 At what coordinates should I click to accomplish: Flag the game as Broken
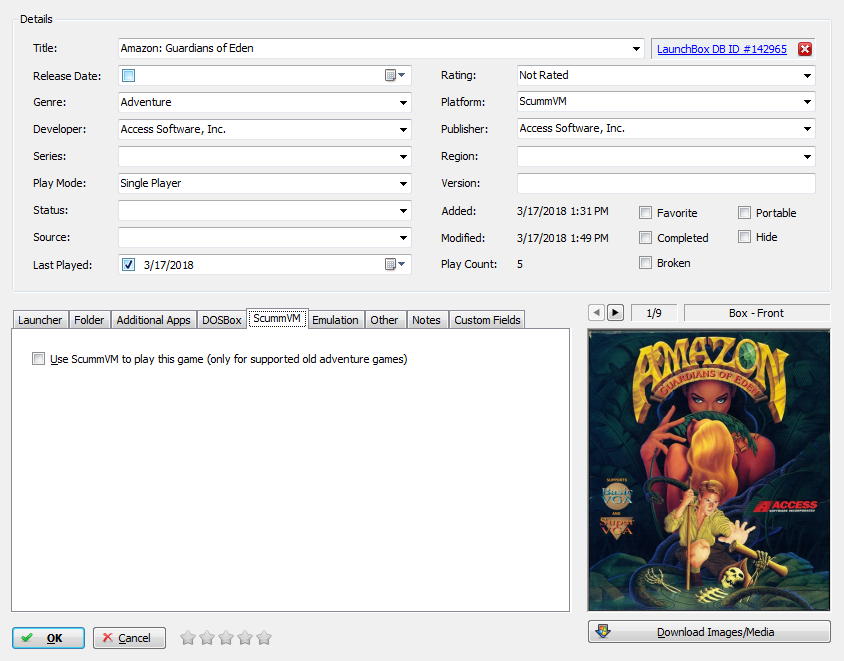pos(645,263)
